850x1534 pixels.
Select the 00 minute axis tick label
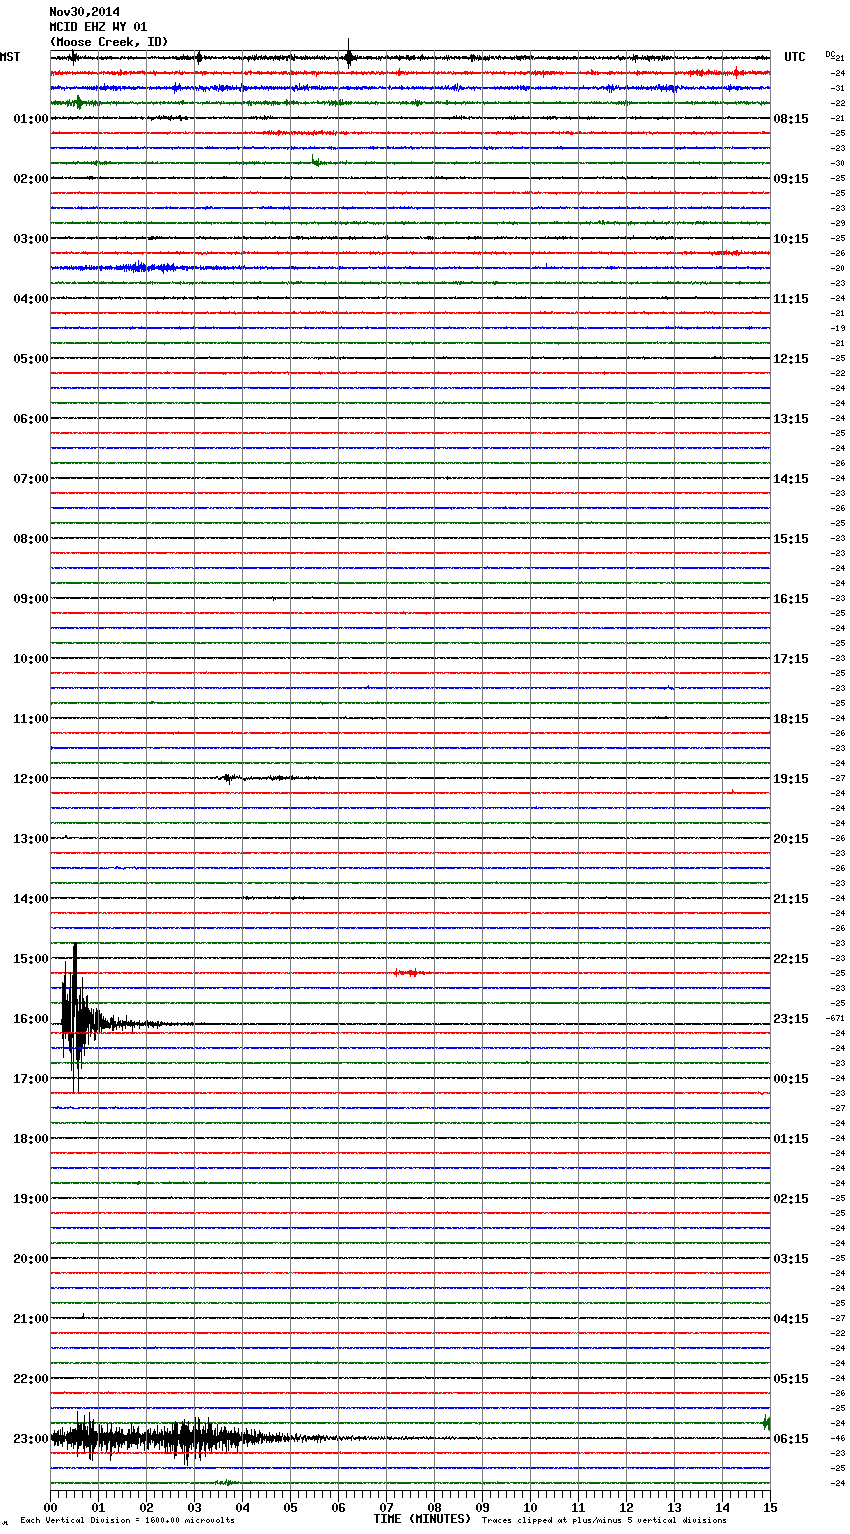point(51,1507)
